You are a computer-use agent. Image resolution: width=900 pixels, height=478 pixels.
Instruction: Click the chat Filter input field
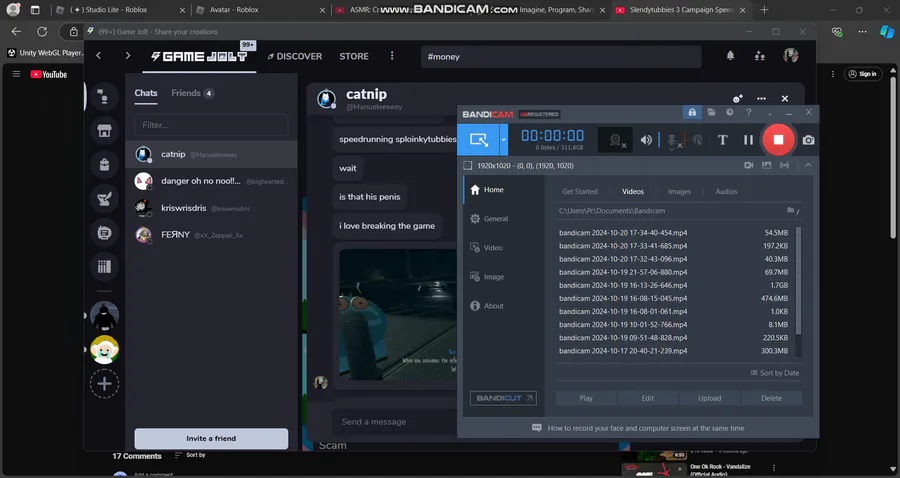click(211, 125)
